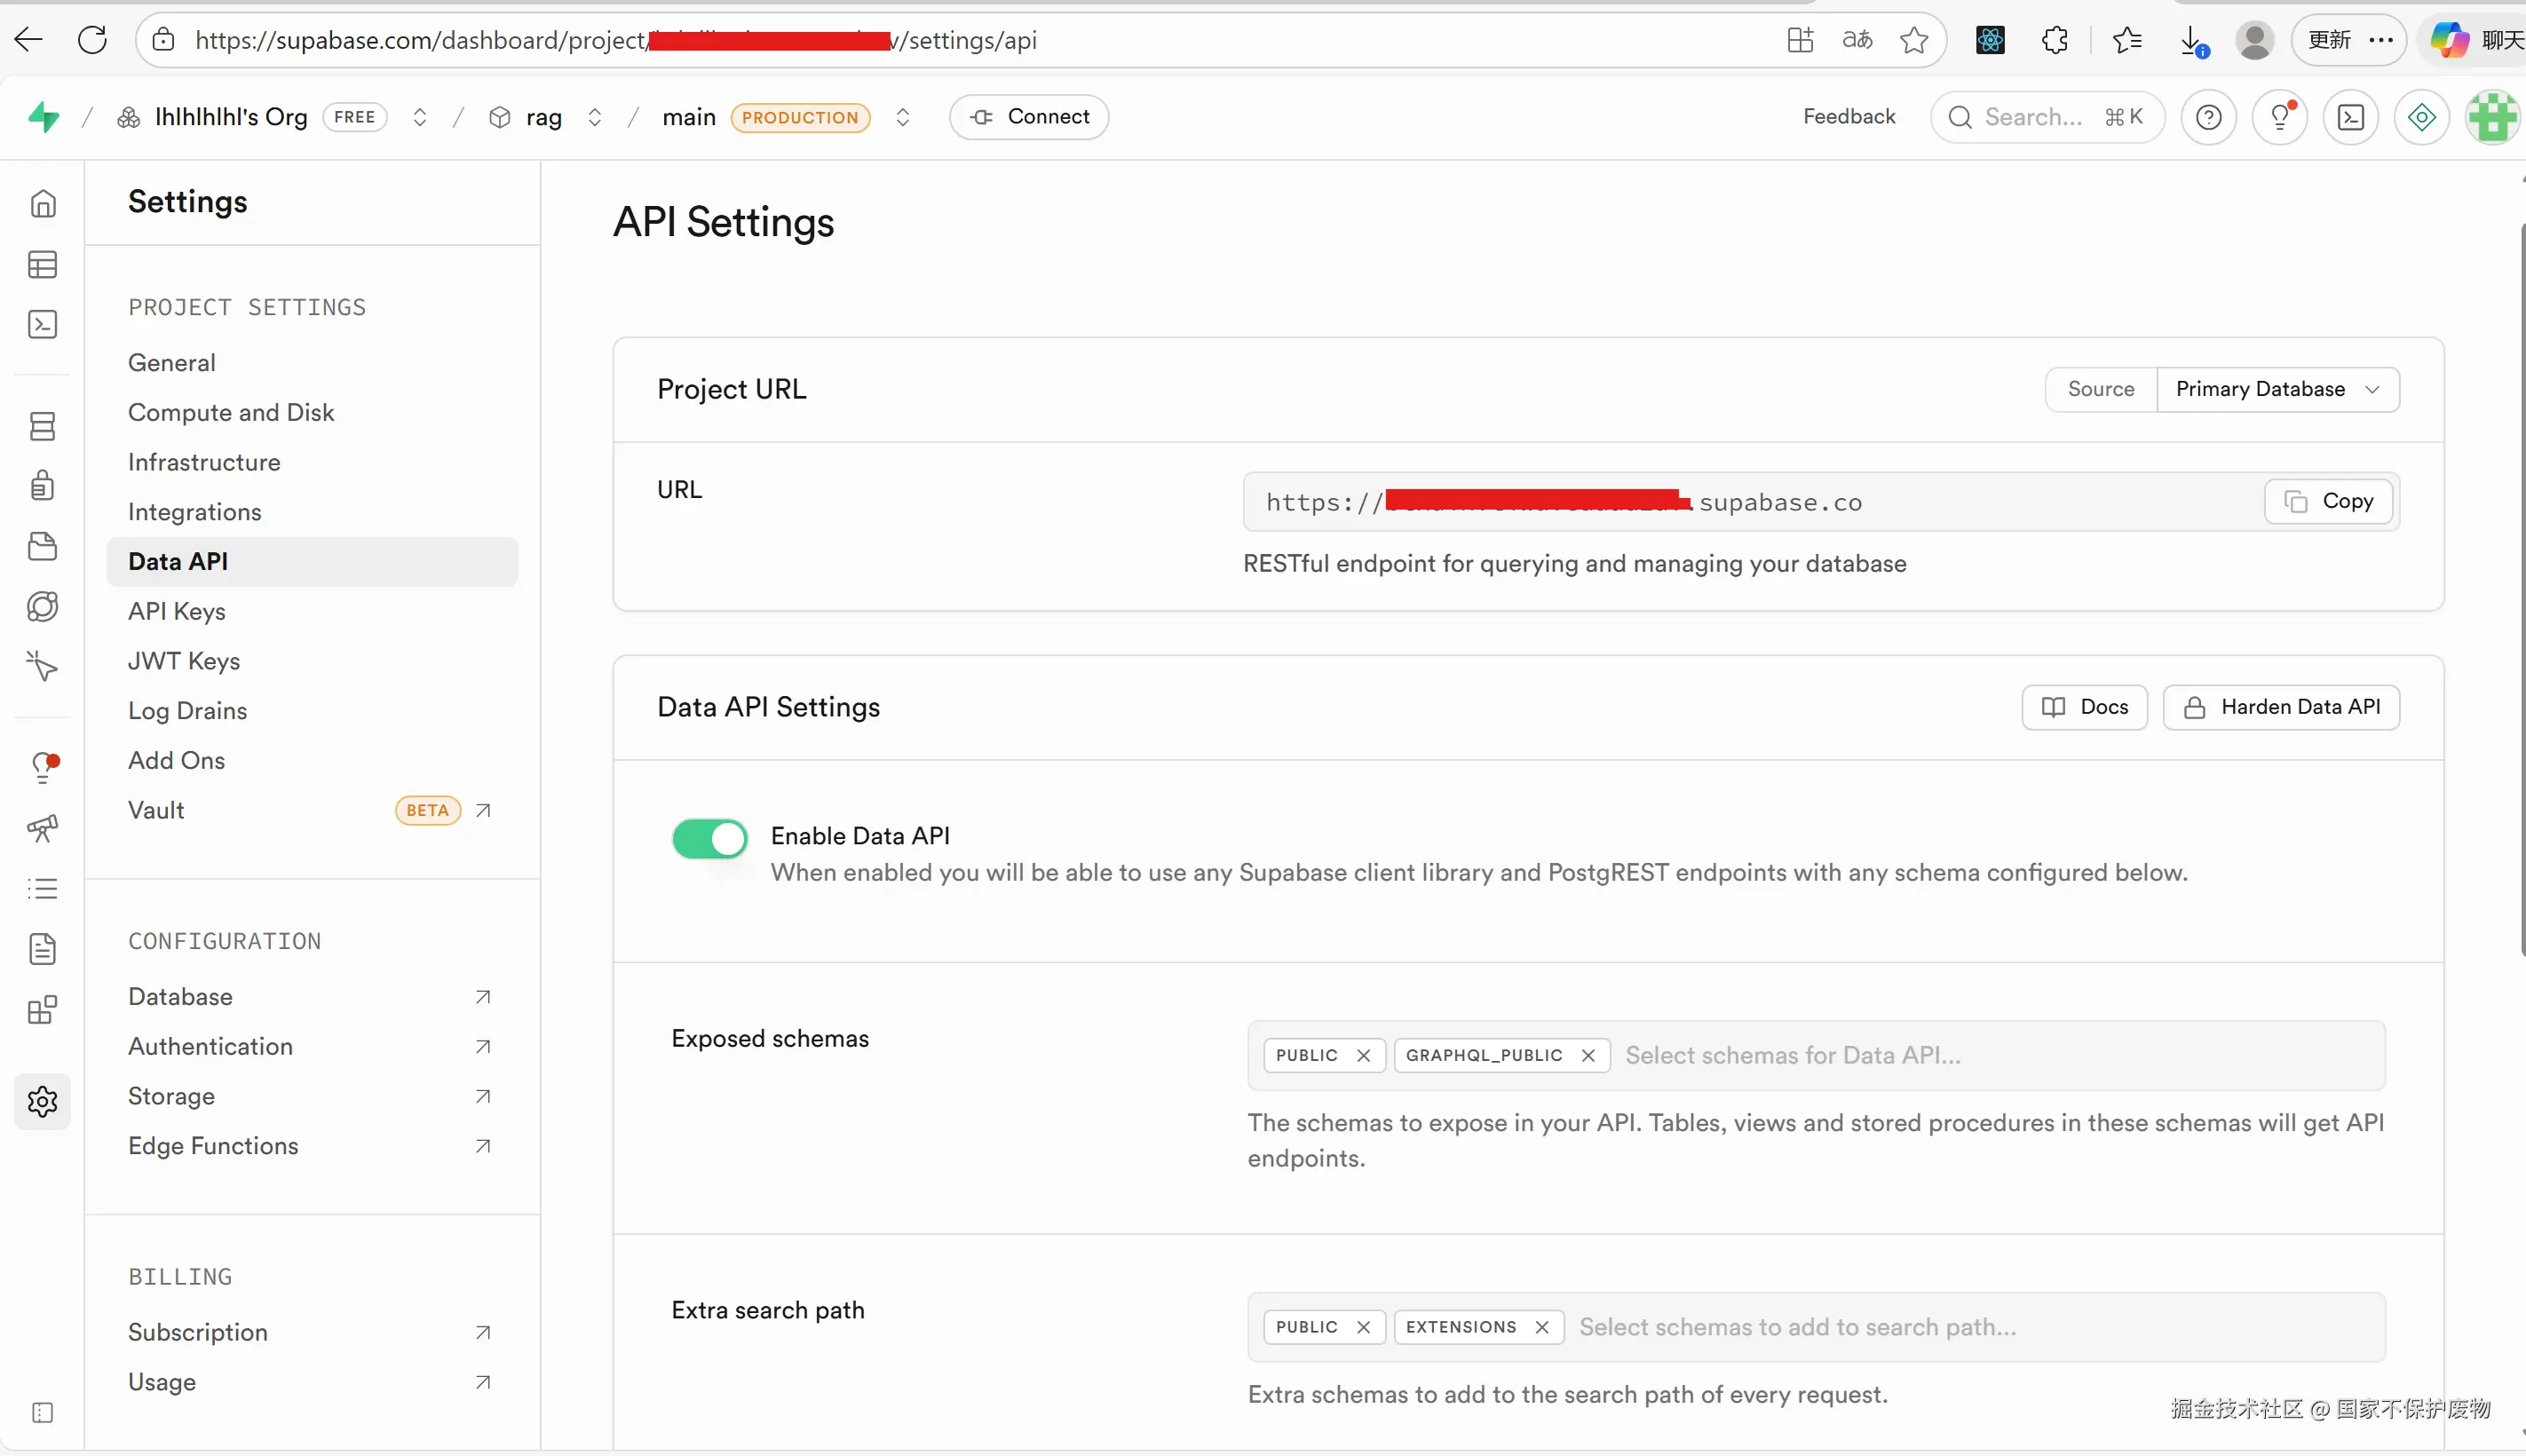This screenshot has width=2526, height=1456.
Task: Open Authentication lock icon in sidebar
Action: (x=42, y=486)
